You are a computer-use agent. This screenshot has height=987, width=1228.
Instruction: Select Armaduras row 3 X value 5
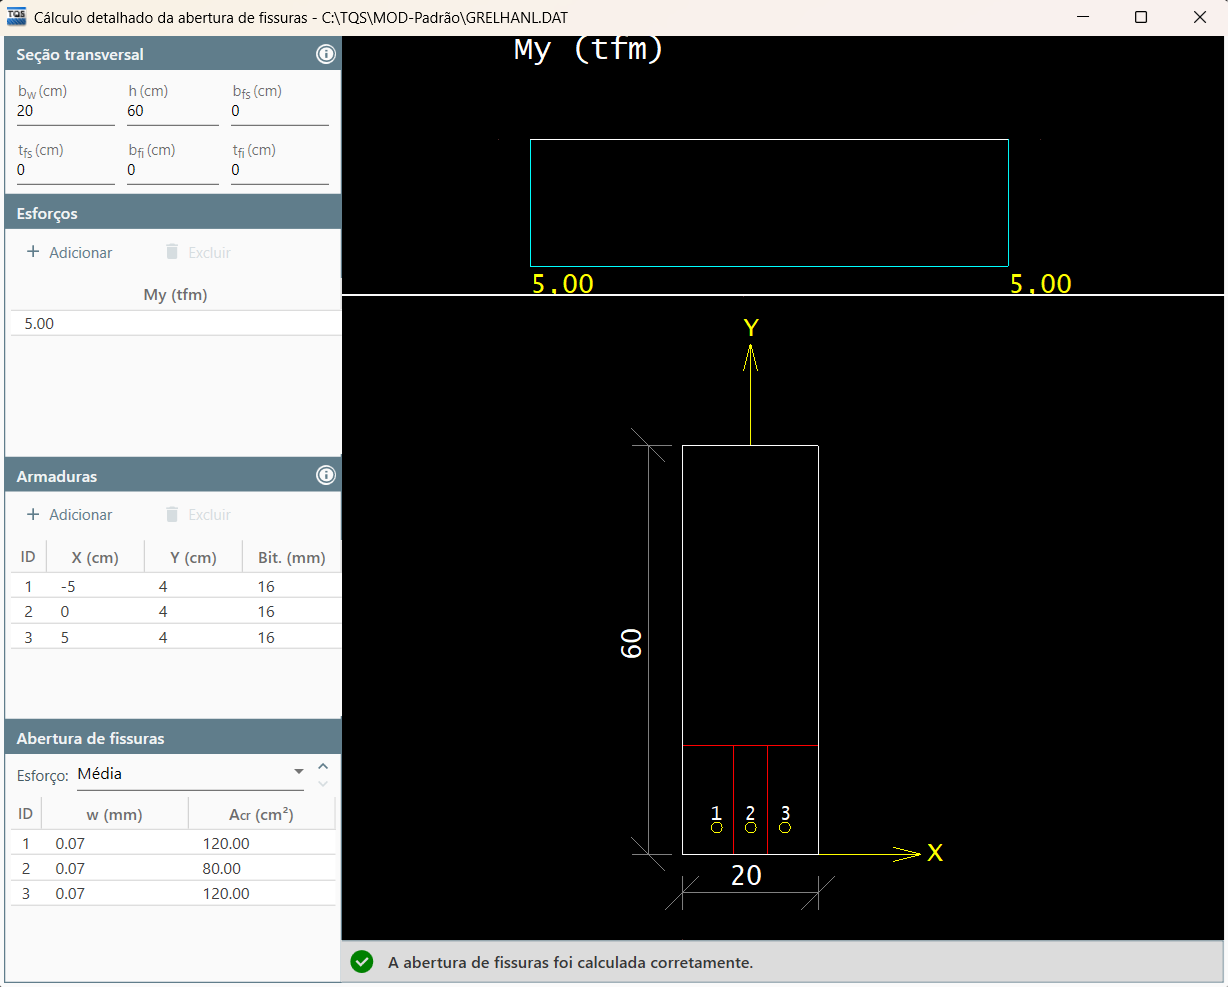pyautogui.click(x=65, y=637)
